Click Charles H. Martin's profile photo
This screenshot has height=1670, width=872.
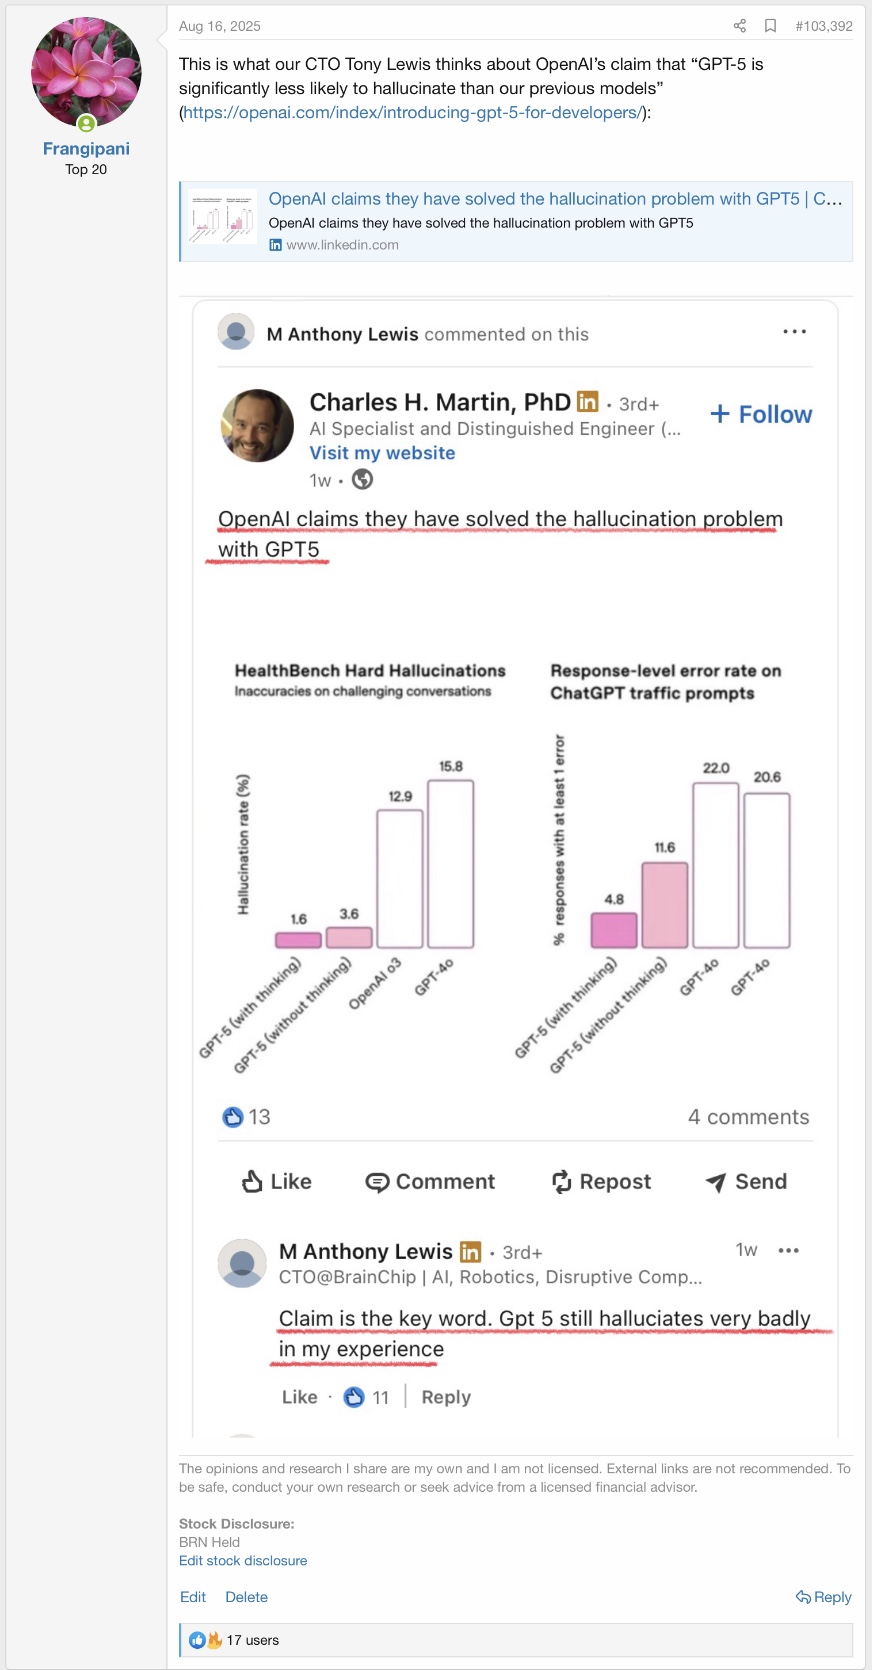click(x=257, y=426)
